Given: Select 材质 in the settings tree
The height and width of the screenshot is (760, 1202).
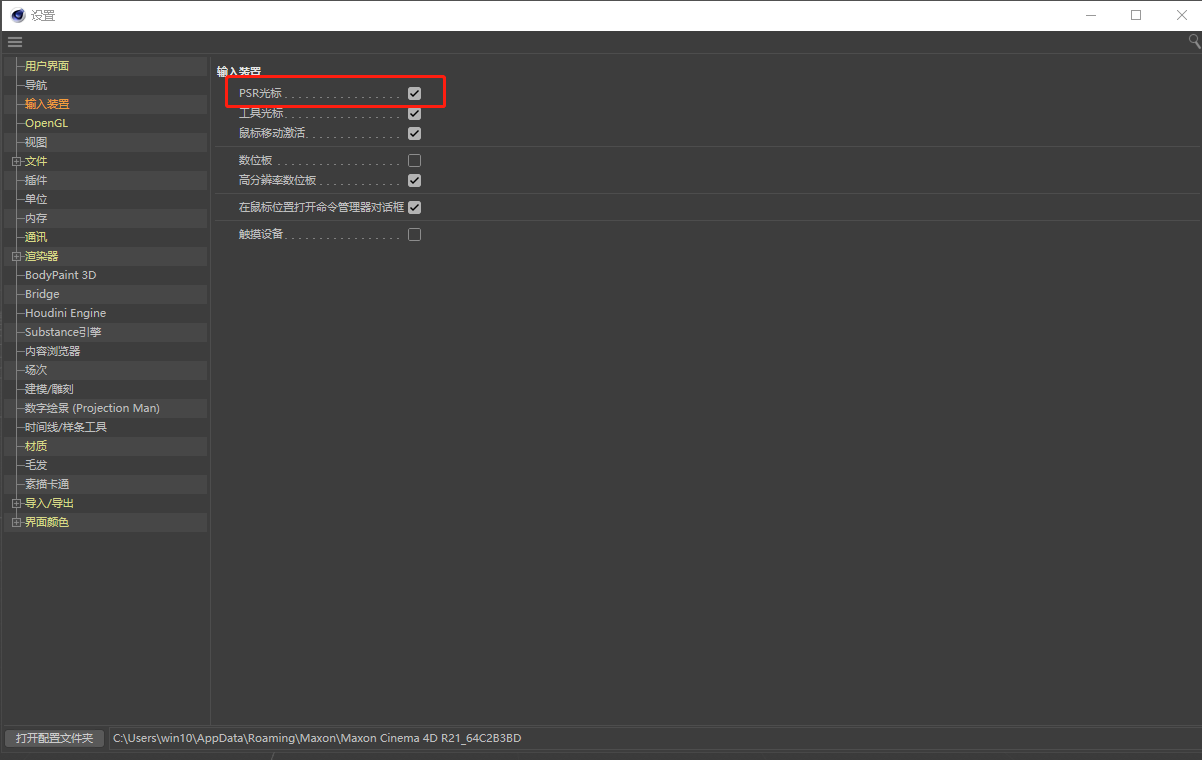Looking at the screenshot, I should click(36, 446).
